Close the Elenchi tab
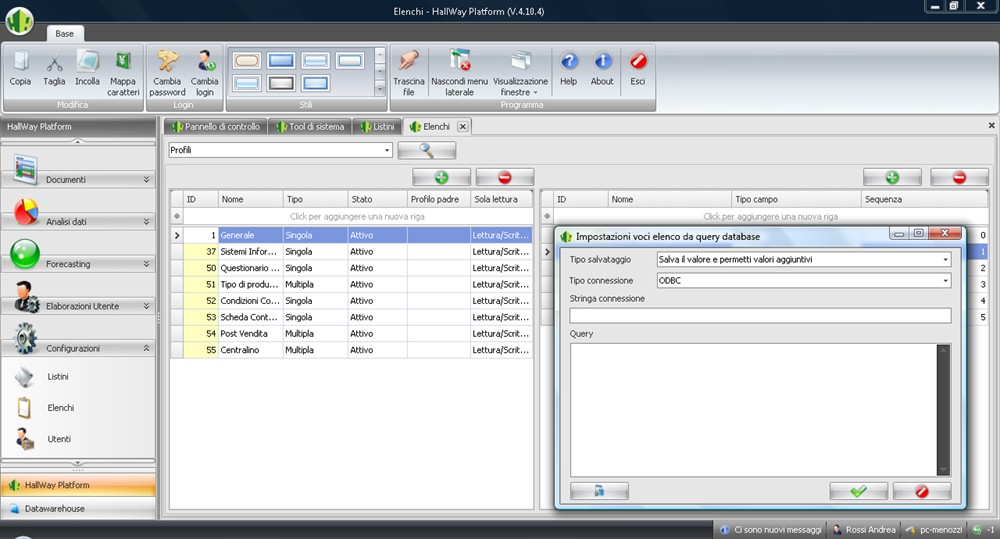The width and height of the screenshot is (1000, 539). click(x=463, y=127)
